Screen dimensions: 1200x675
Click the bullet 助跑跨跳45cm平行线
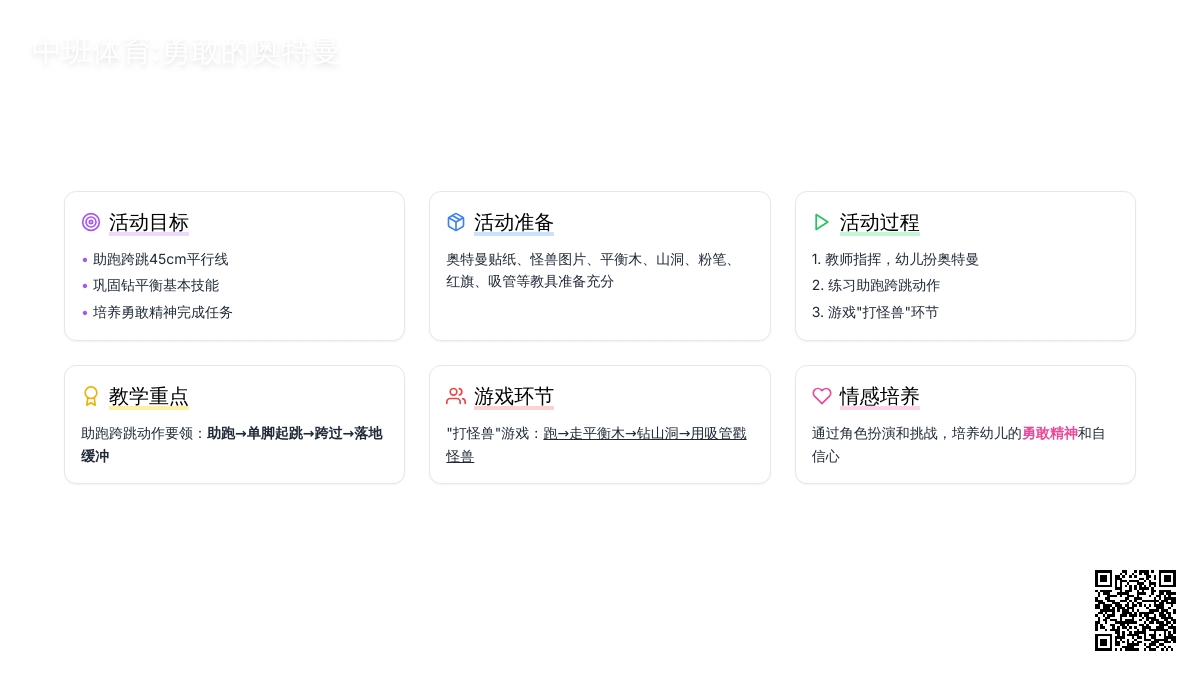click(x=161, y=259)
